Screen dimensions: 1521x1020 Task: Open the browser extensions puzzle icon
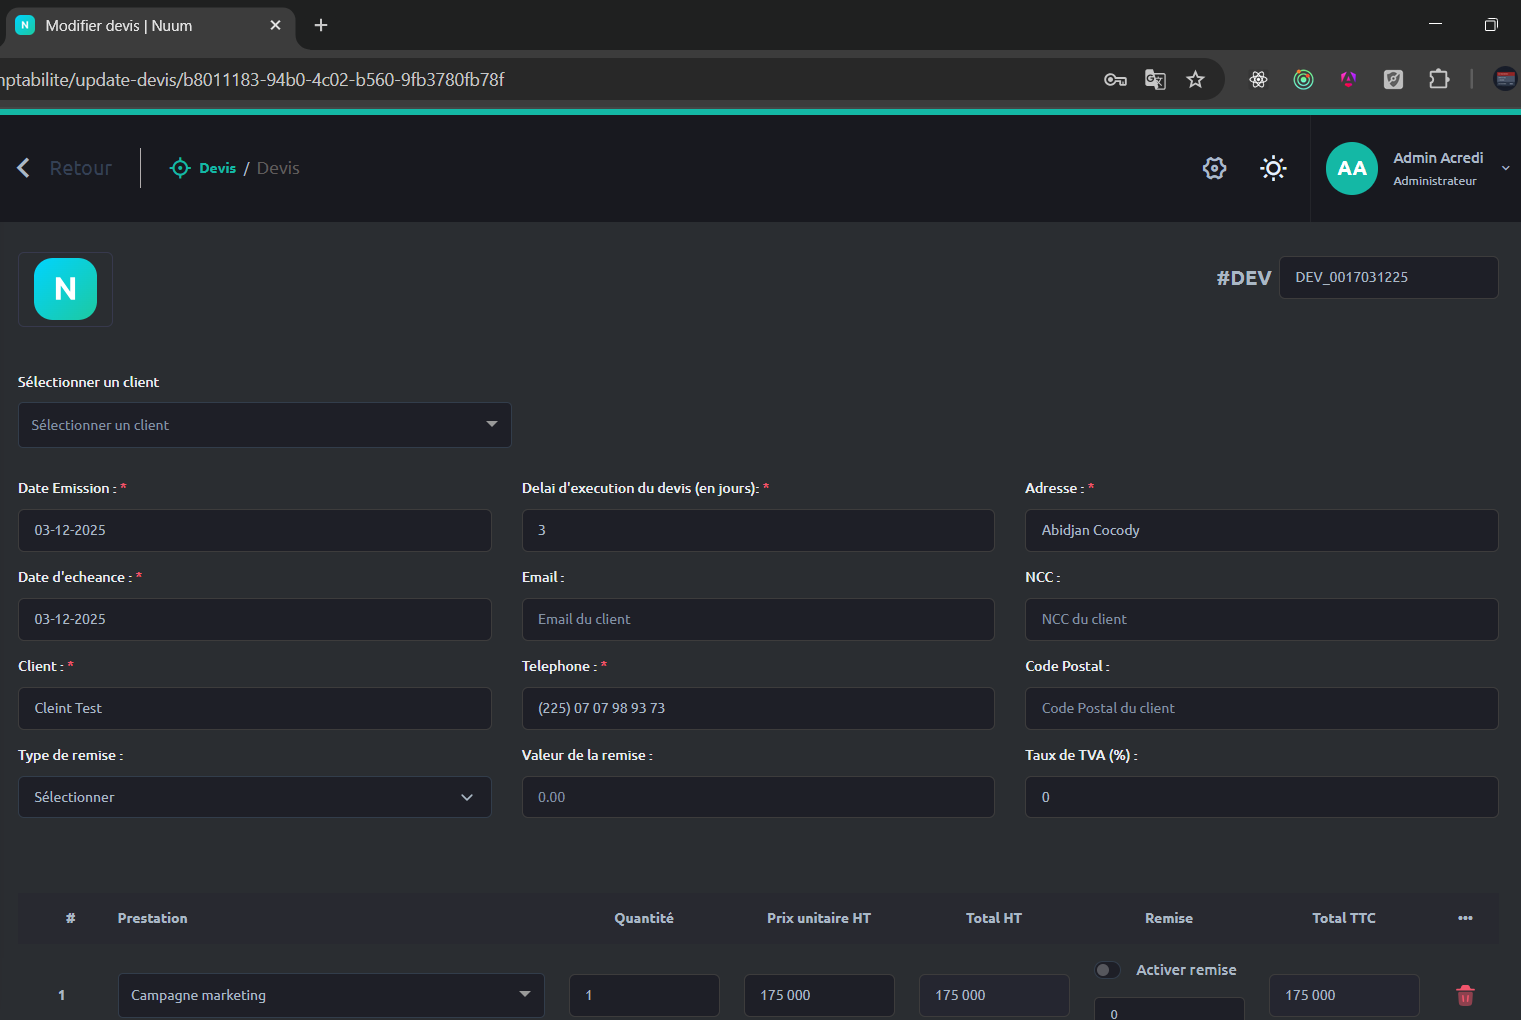1439,80
